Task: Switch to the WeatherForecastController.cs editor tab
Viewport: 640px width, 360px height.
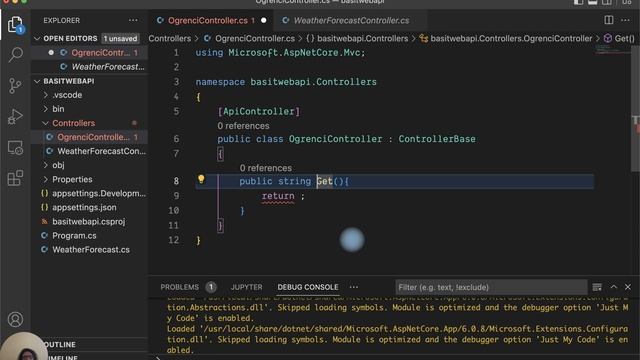Action: coord(351,20)
